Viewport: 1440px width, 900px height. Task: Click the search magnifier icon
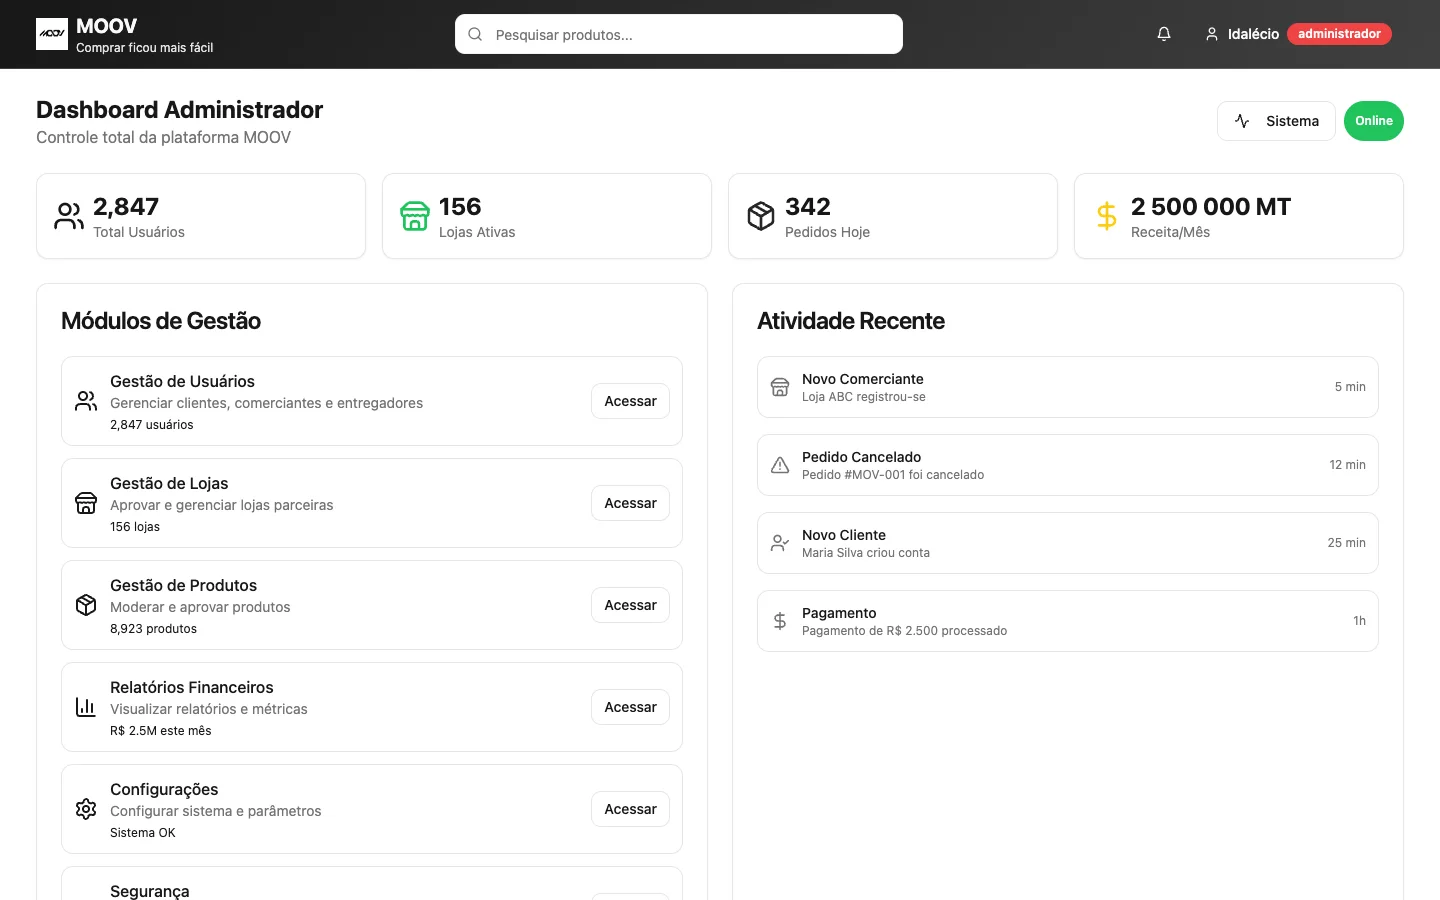pyautogui.click(x=475, y=34)
